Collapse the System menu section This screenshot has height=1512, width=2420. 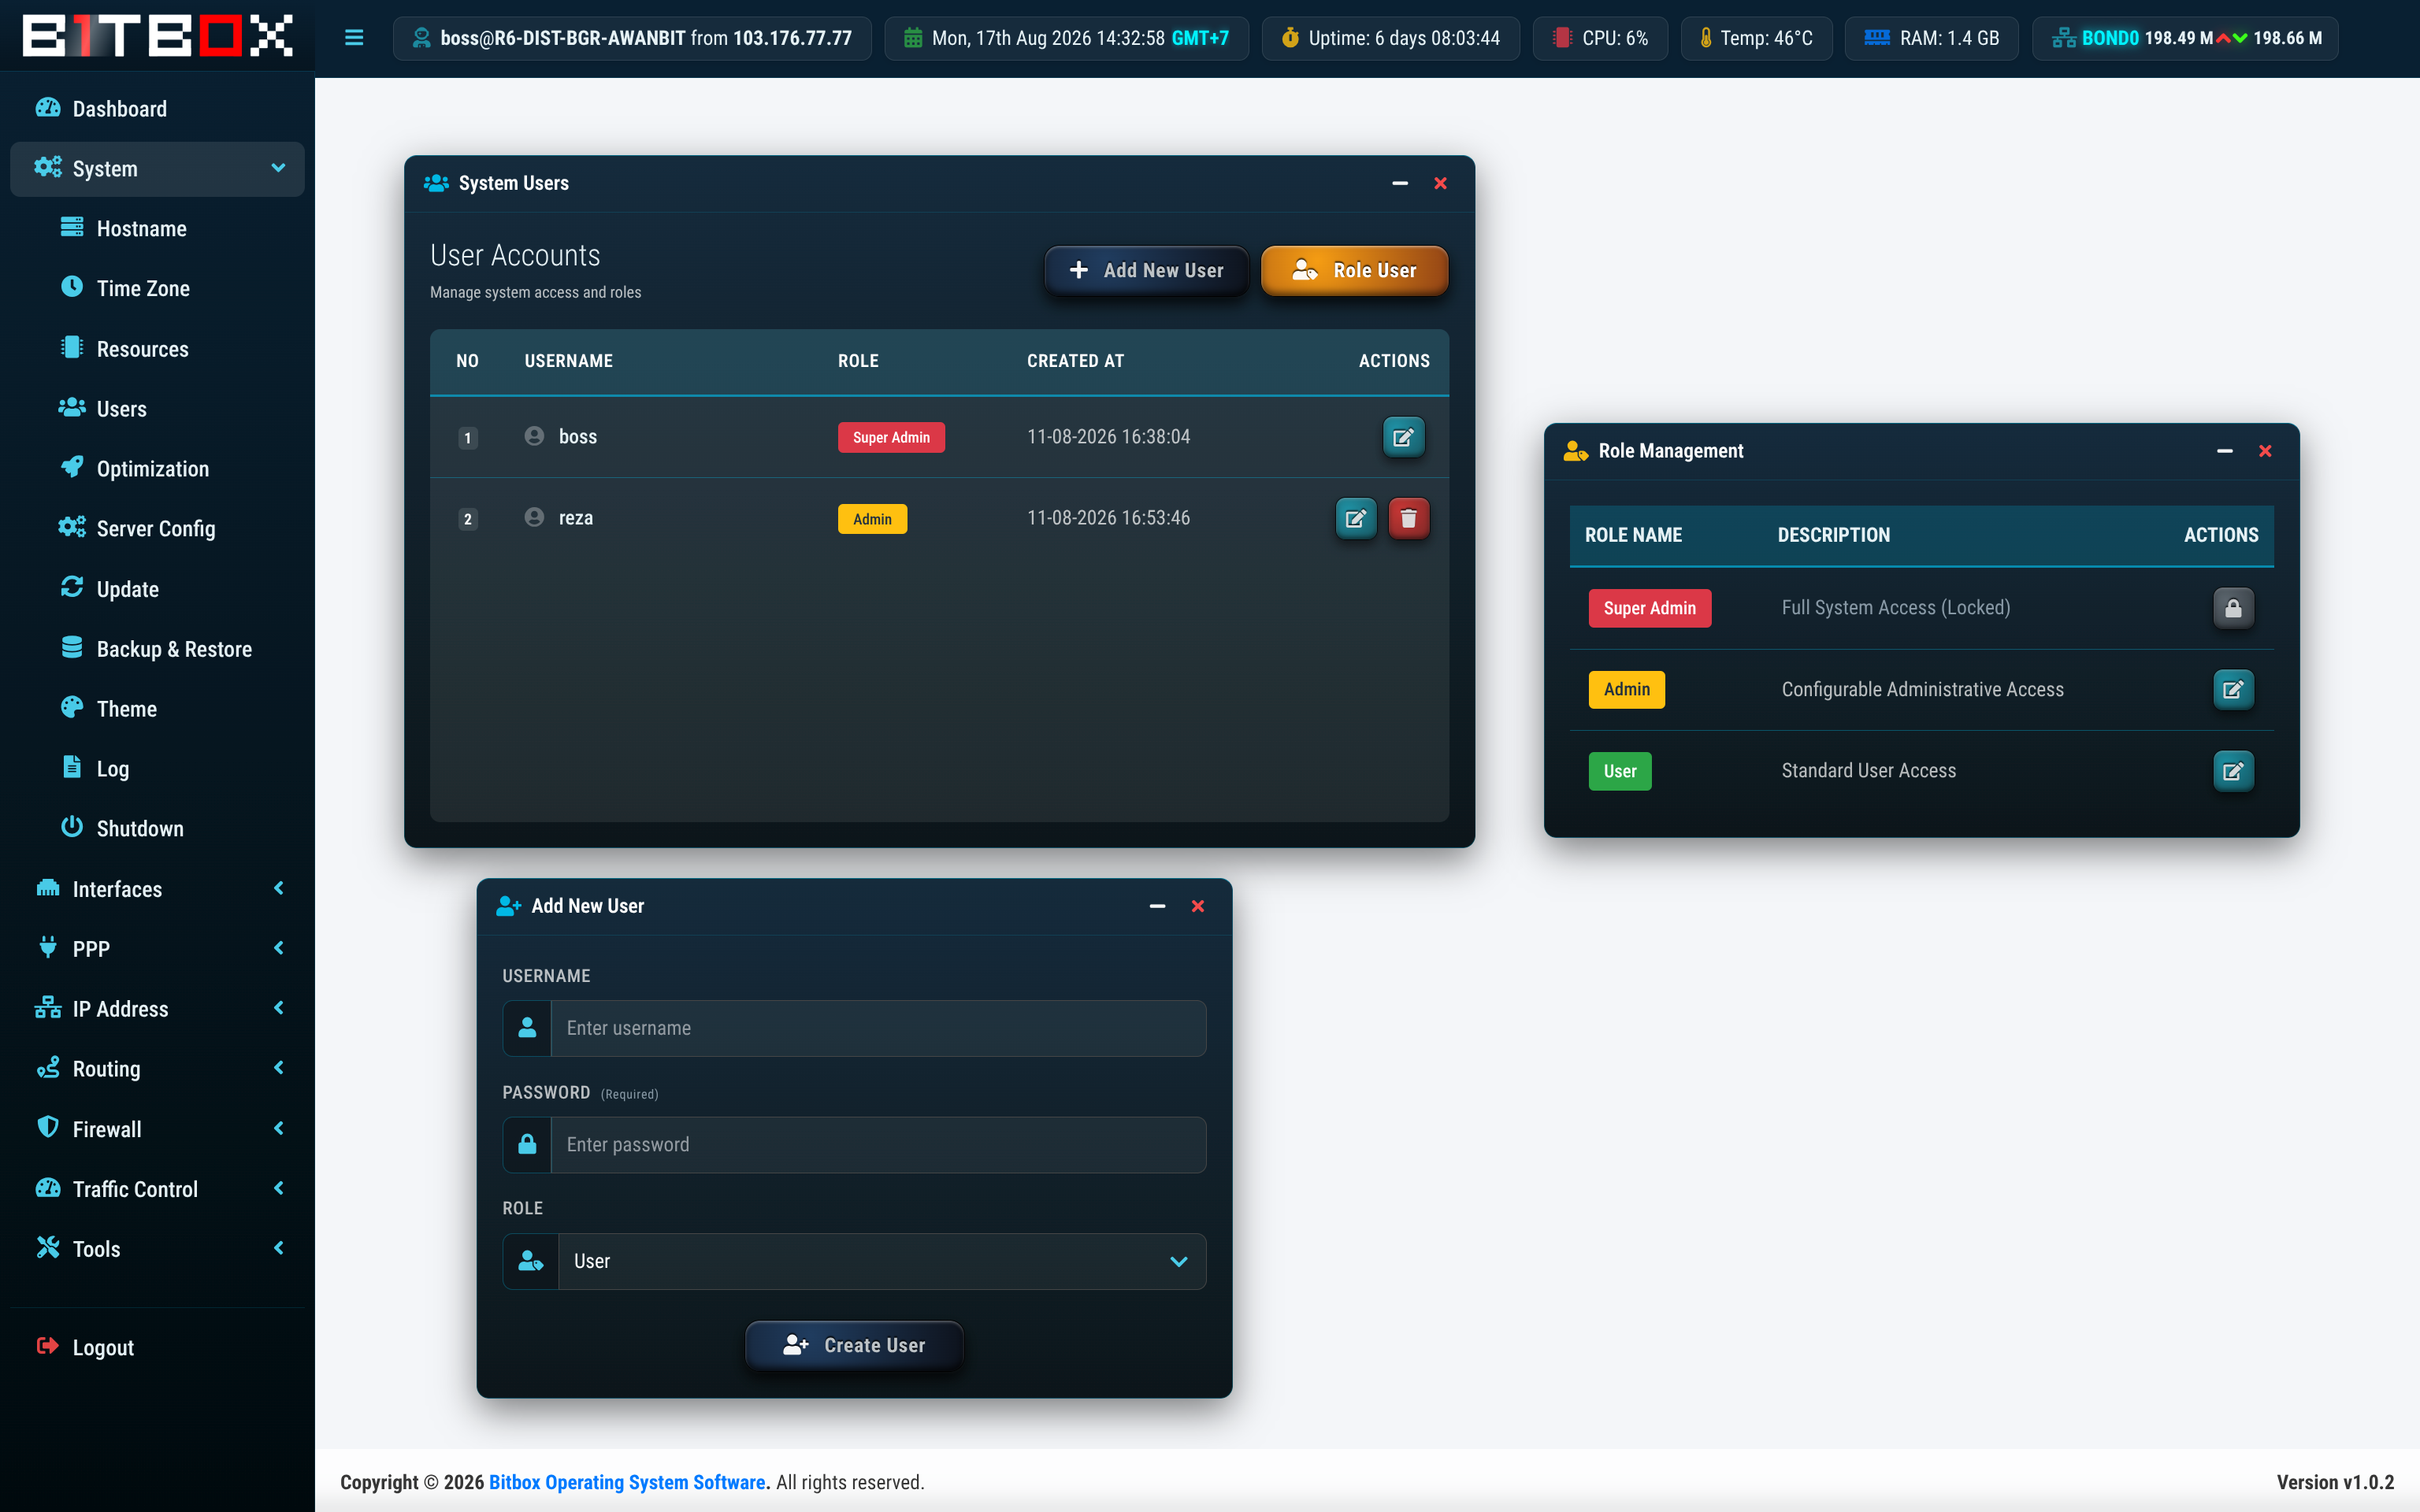pyautogui.click(x=157, y=168)
